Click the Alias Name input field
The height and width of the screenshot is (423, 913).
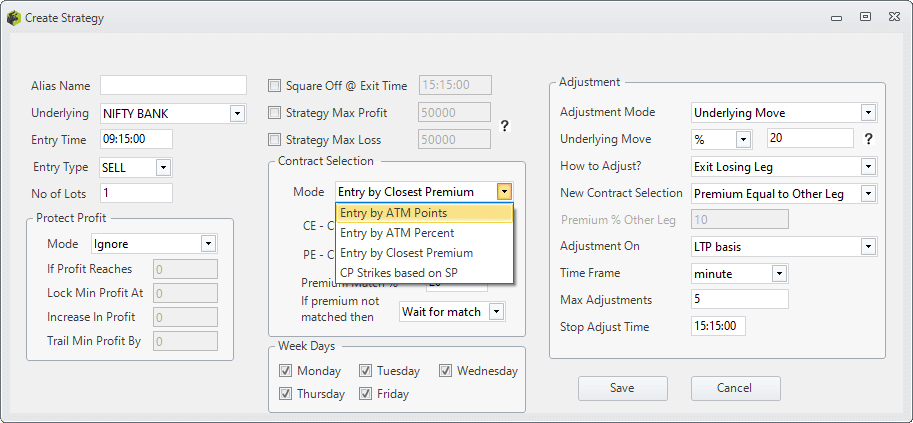click(x=174, y=85)
